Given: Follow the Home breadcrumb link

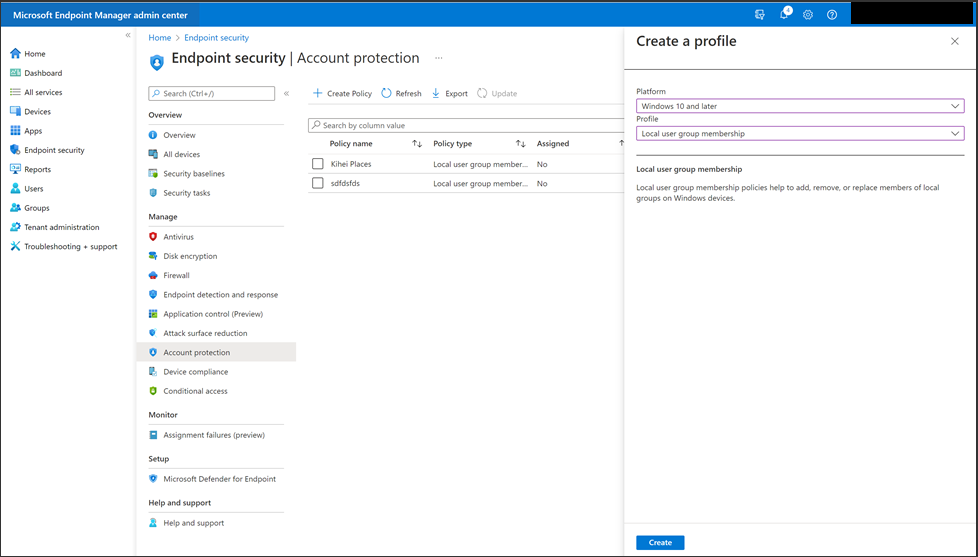Looking at the screenshot, I should click(160, 38).
